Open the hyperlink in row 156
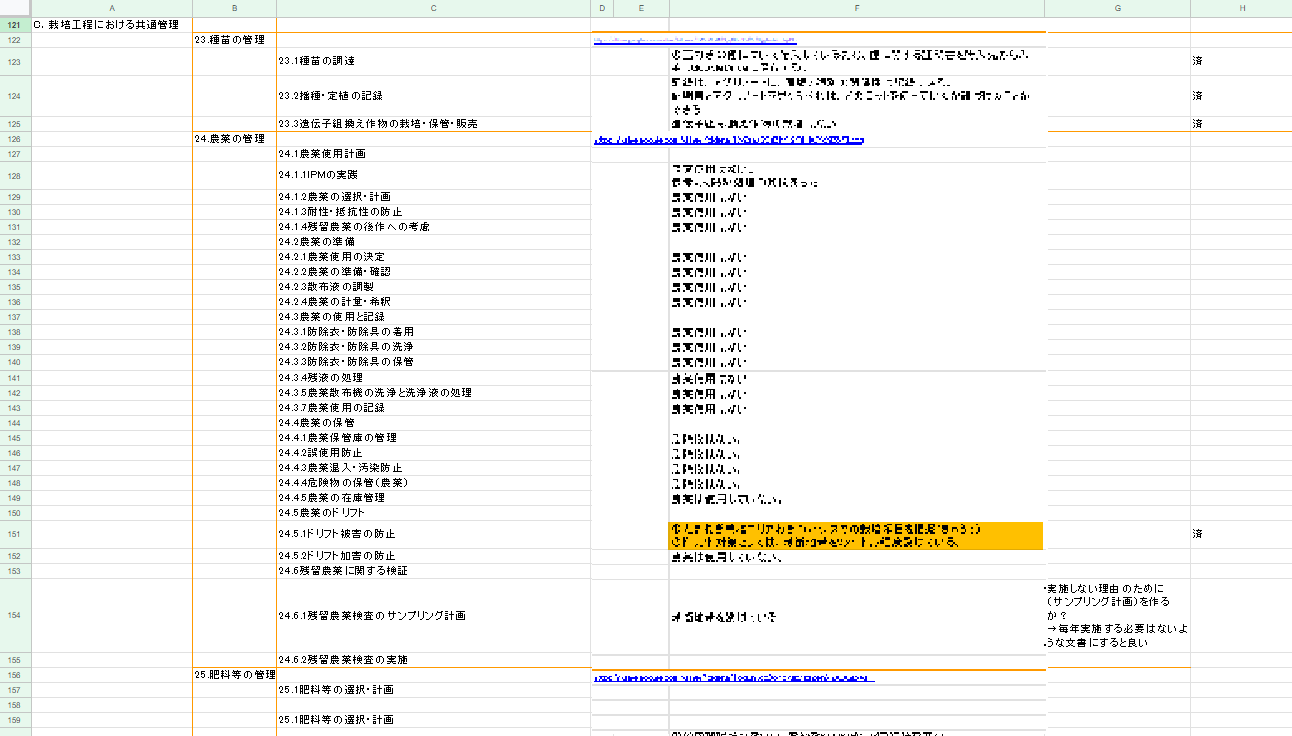Screen dimensions: 1292x736 click(x=733, y=677)
